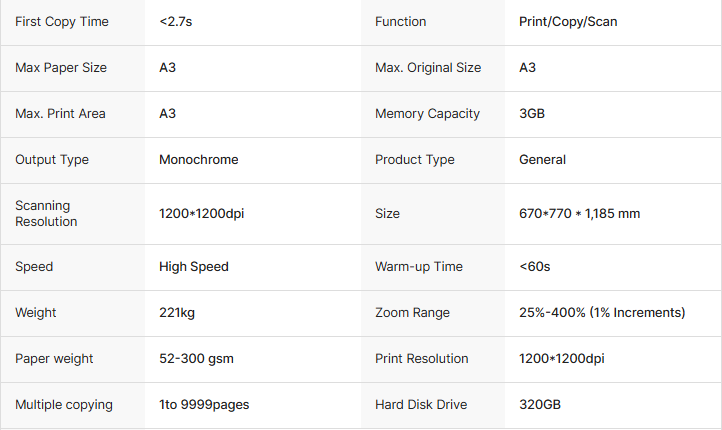Click the First Copy Time label
Screen dimensions: 722x430
point(62,22)
